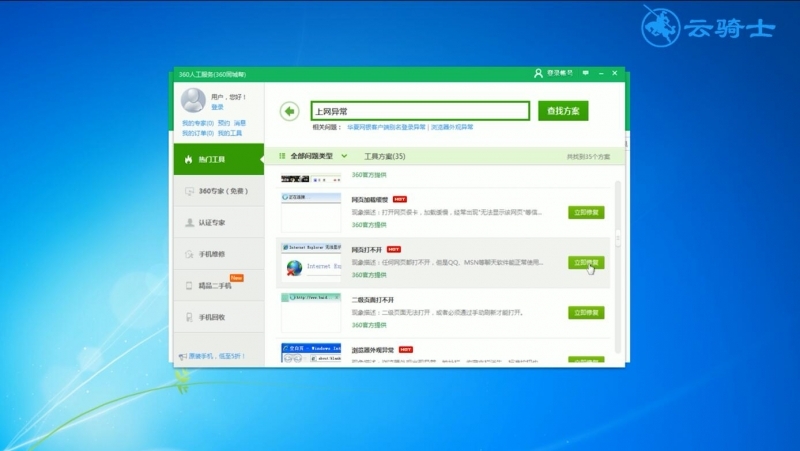The image size is (800, 451).
Task: Open the 精品二手机 sidebar tab
Action: coord(219,286)
